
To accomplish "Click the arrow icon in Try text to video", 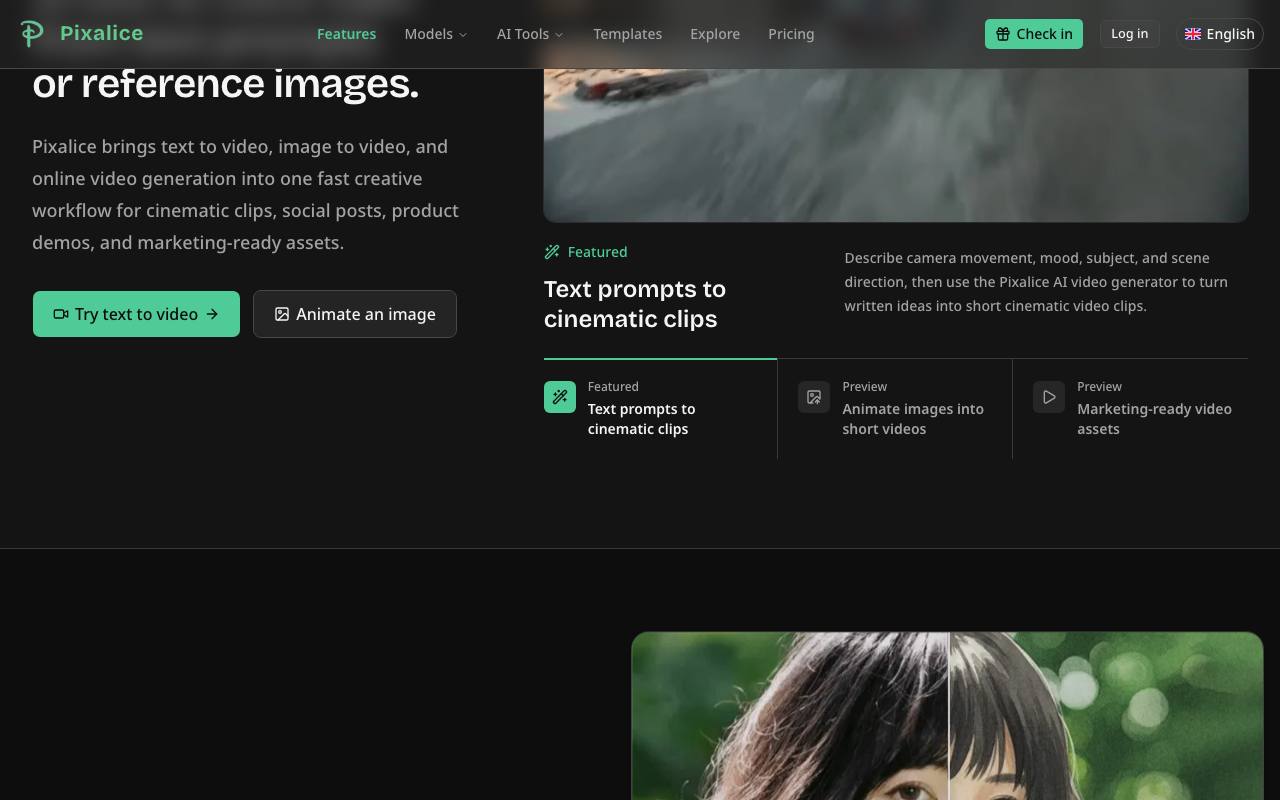I will 212,314.
